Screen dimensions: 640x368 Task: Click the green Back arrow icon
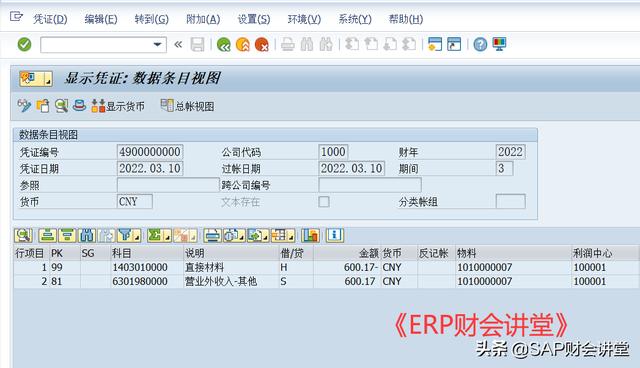point(224,44)
